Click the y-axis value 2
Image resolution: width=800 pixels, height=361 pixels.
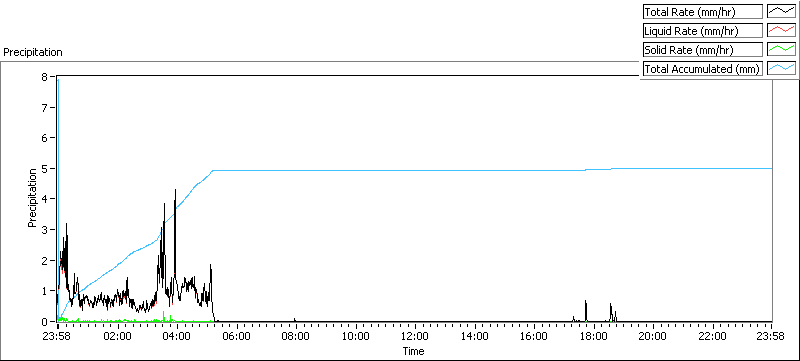tap(44, 261)
